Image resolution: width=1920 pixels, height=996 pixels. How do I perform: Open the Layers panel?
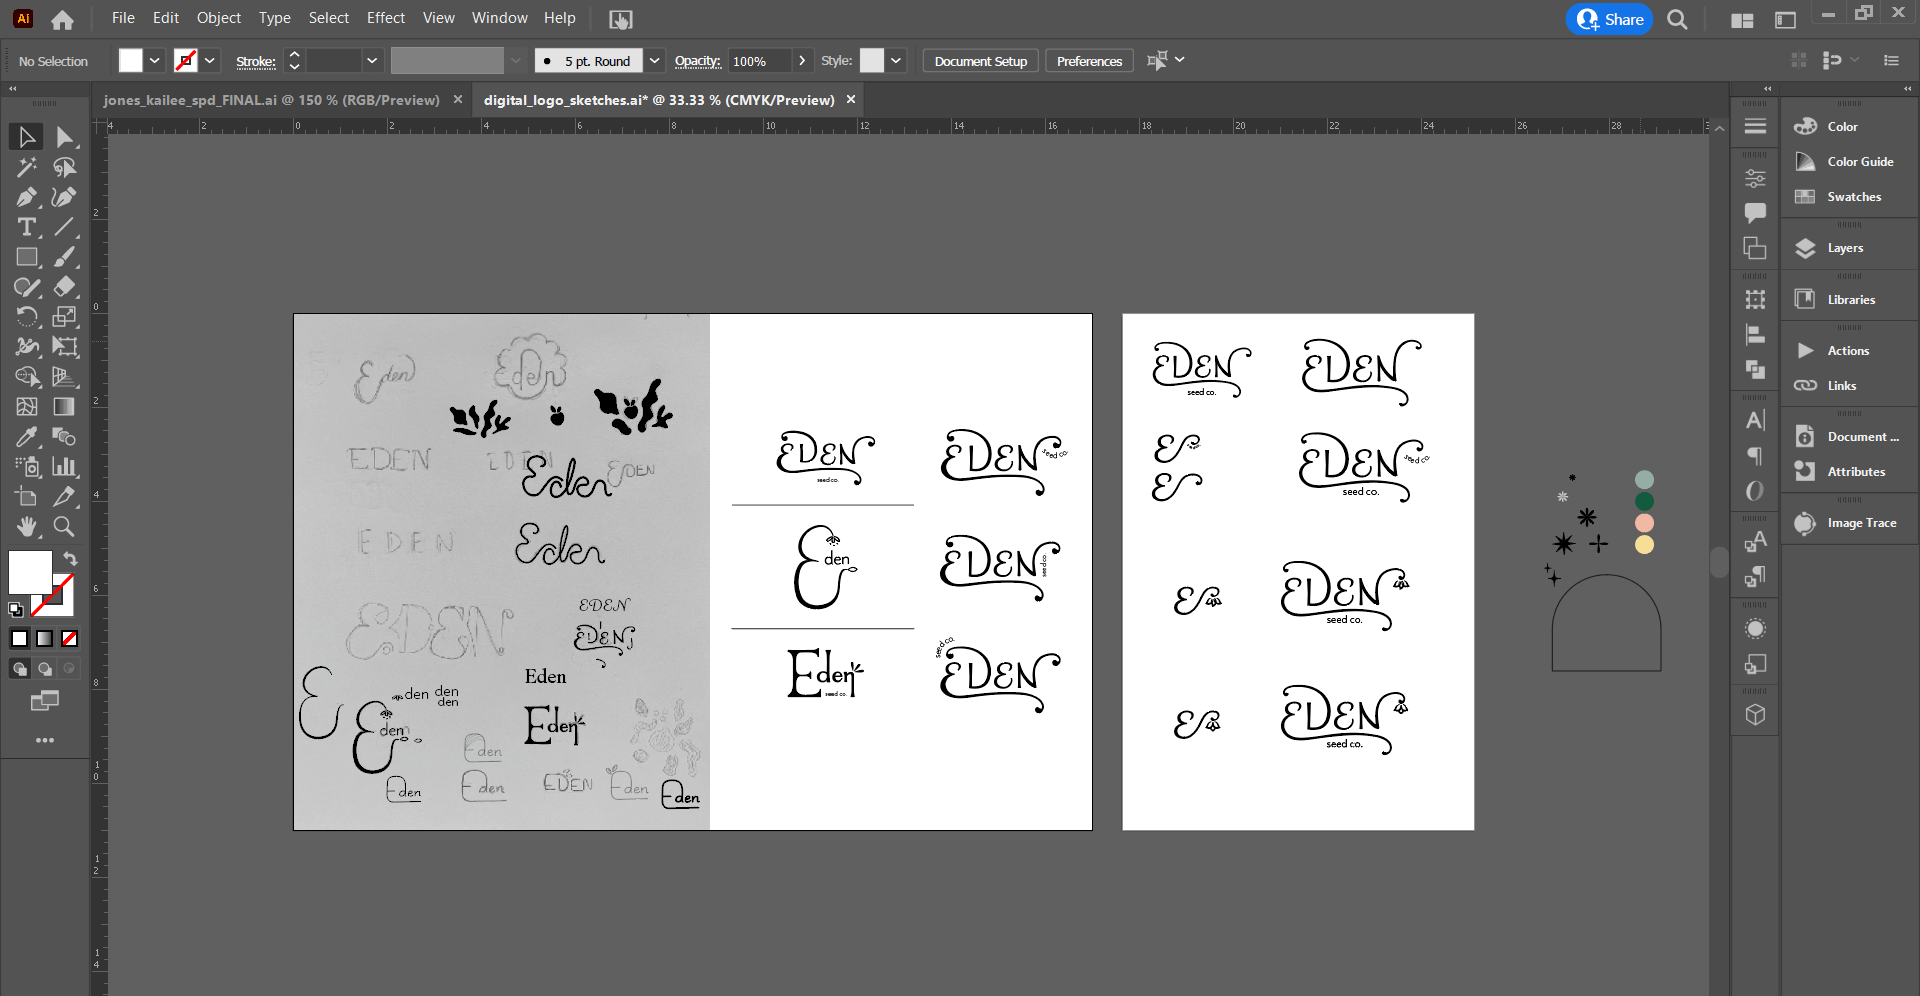1844,248
